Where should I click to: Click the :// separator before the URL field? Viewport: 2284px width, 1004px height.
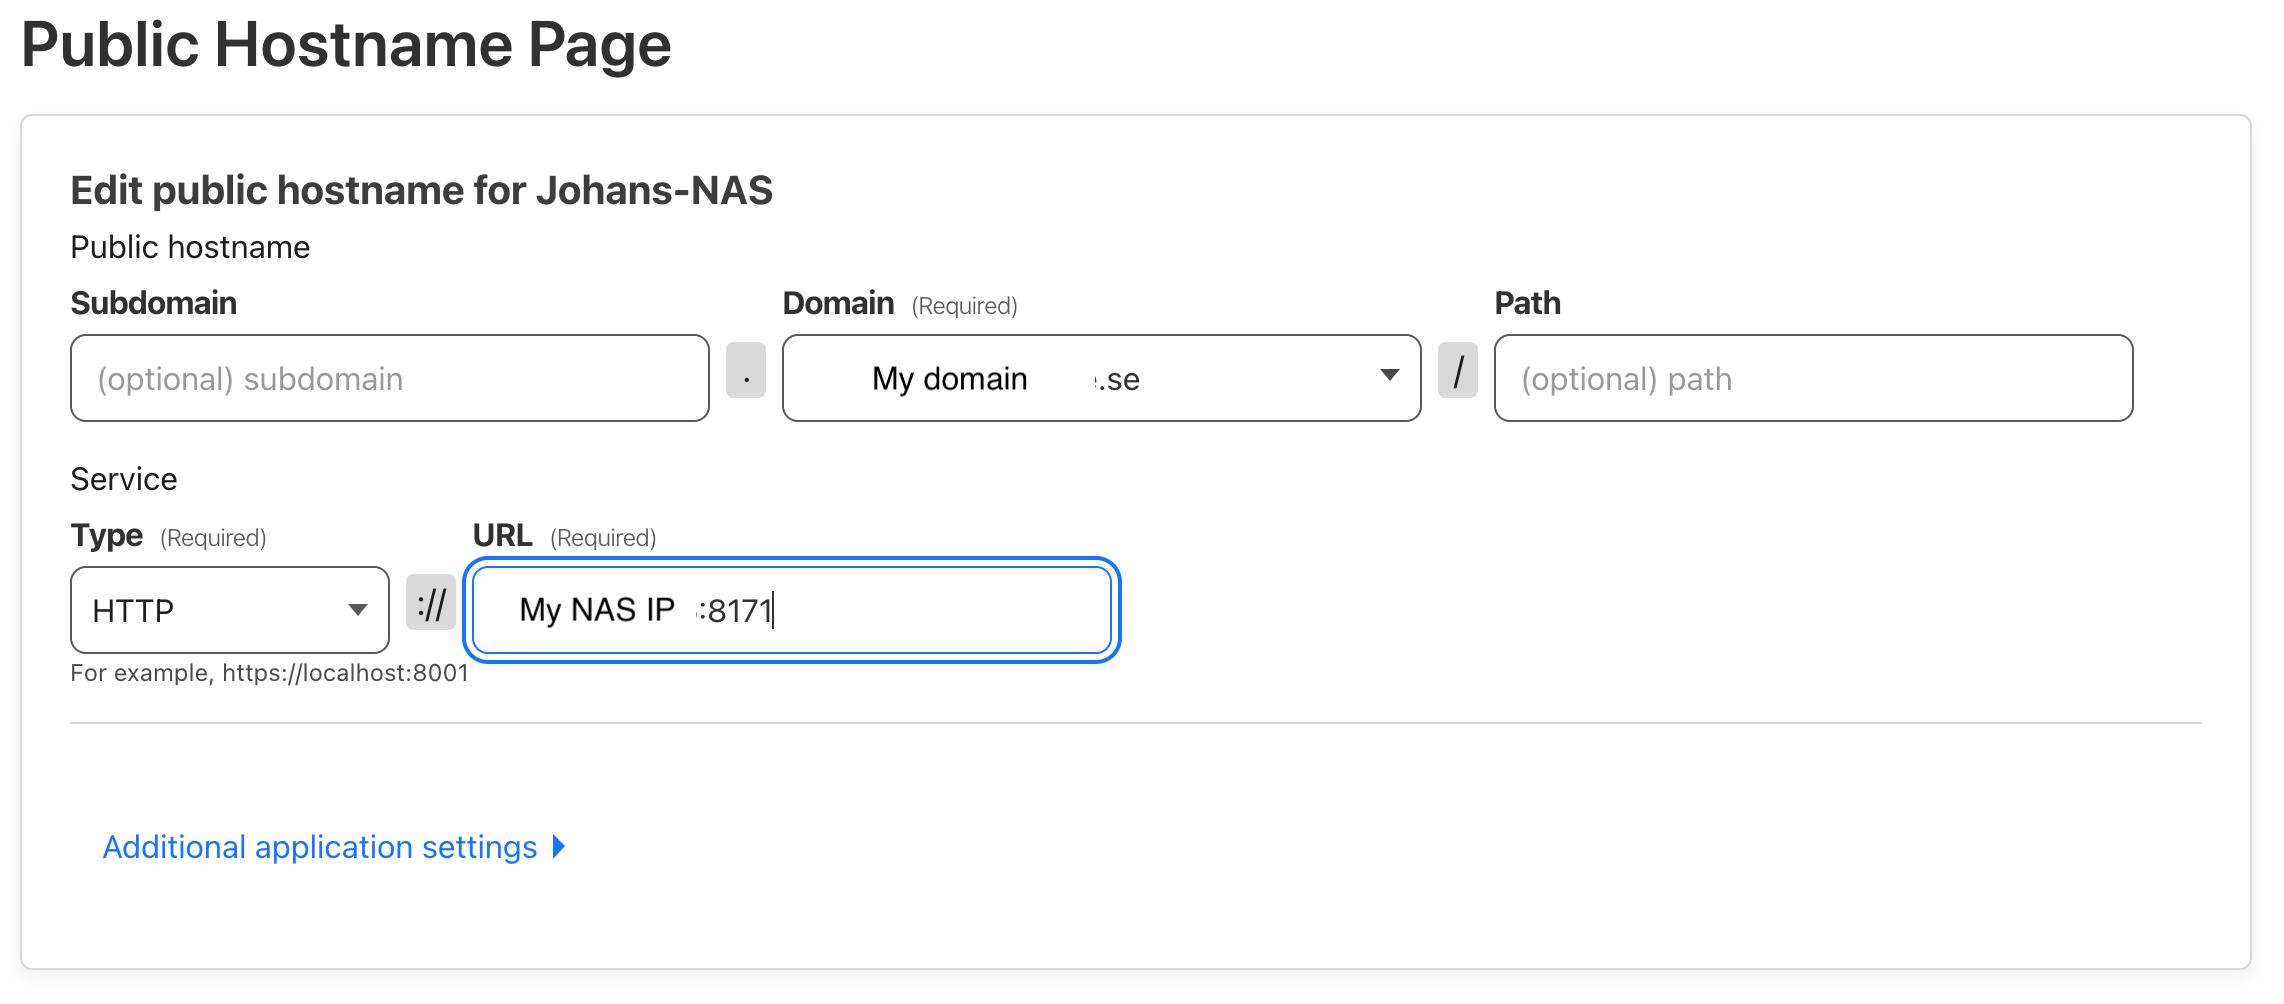point(431,602)
